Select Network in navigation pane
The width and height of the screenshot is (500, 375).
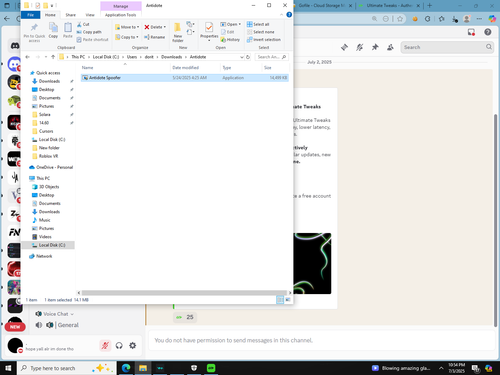point(44,256)
